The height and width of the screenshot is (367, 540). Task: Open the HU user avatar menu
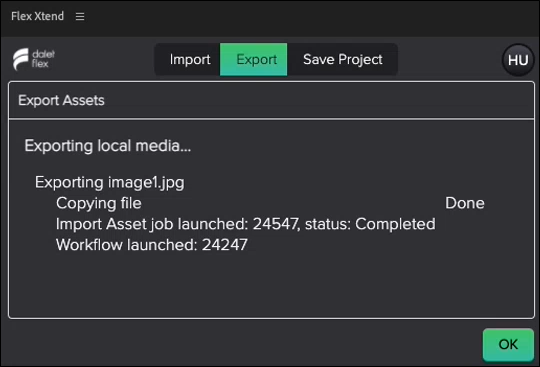pyautogui.click(x=518, y=60)
